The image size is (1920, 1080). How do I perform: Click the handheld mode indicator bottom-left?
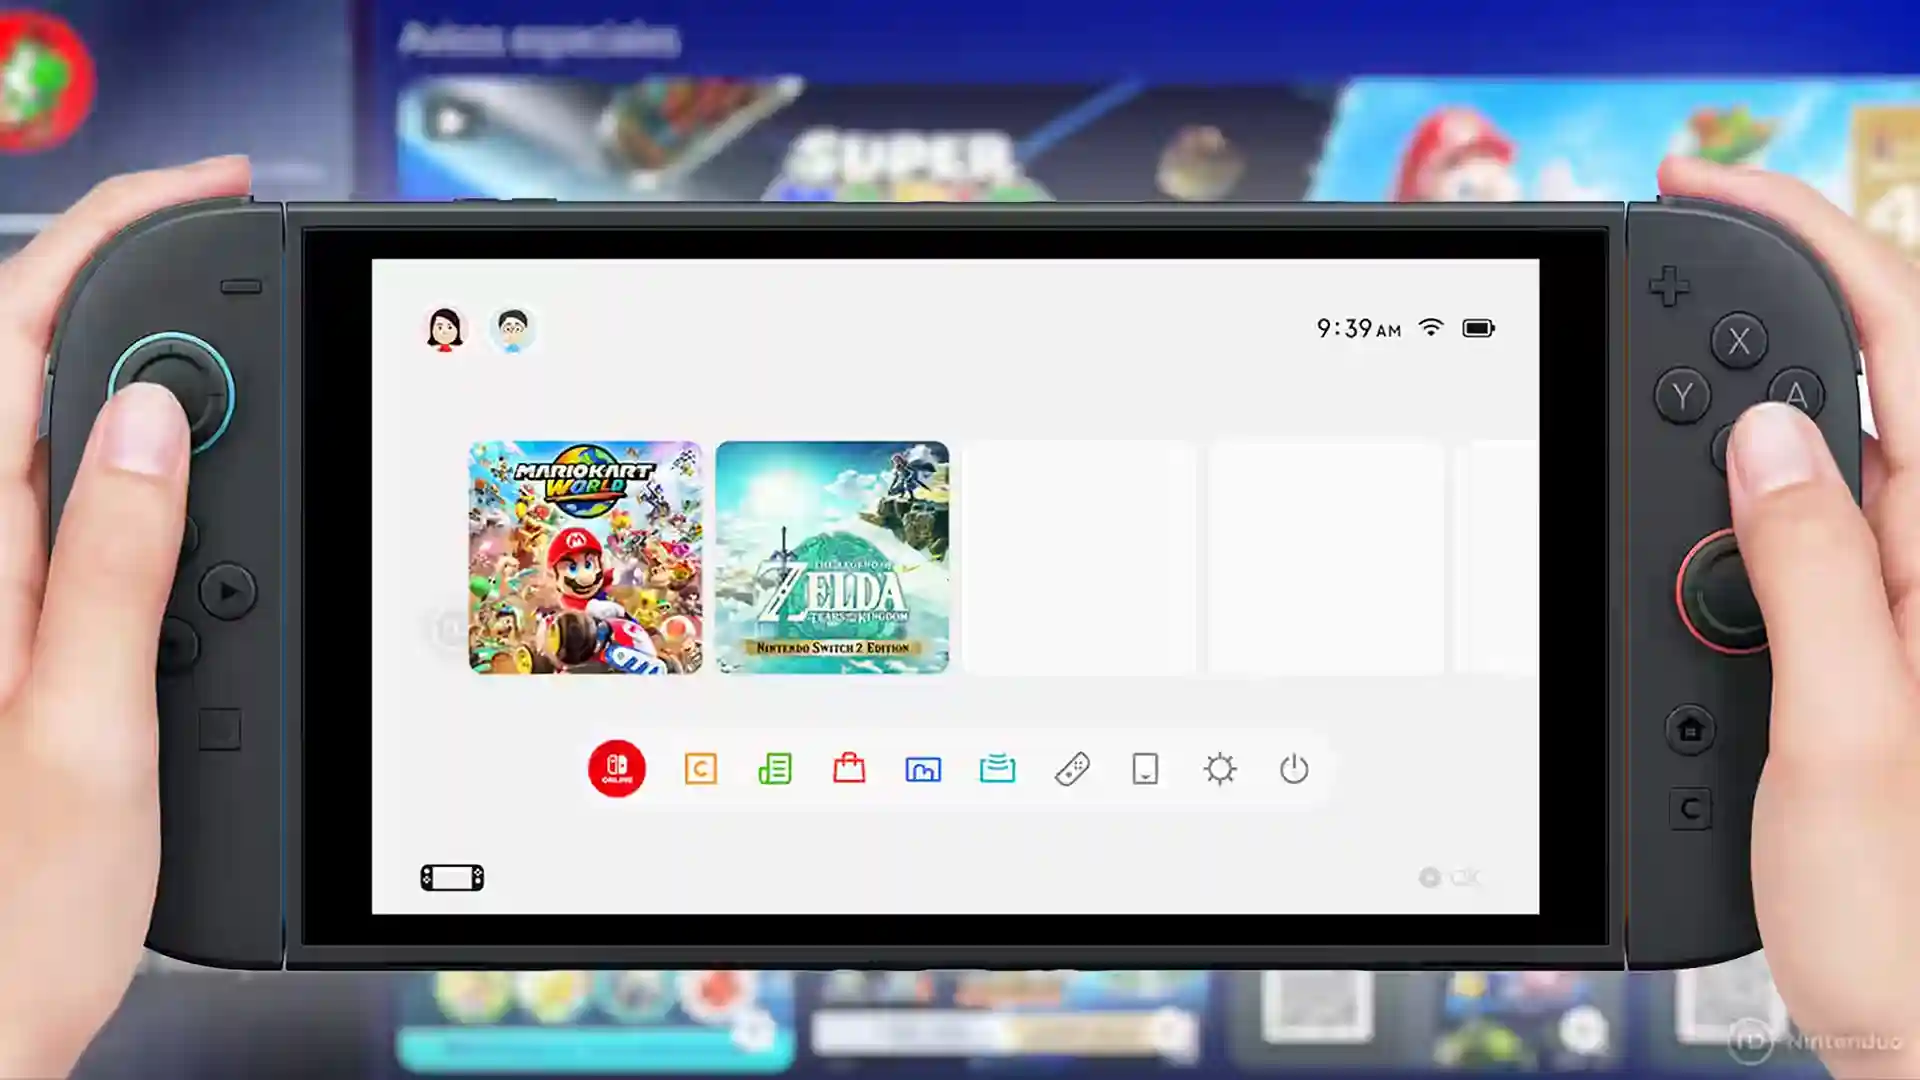click(452, 877)
